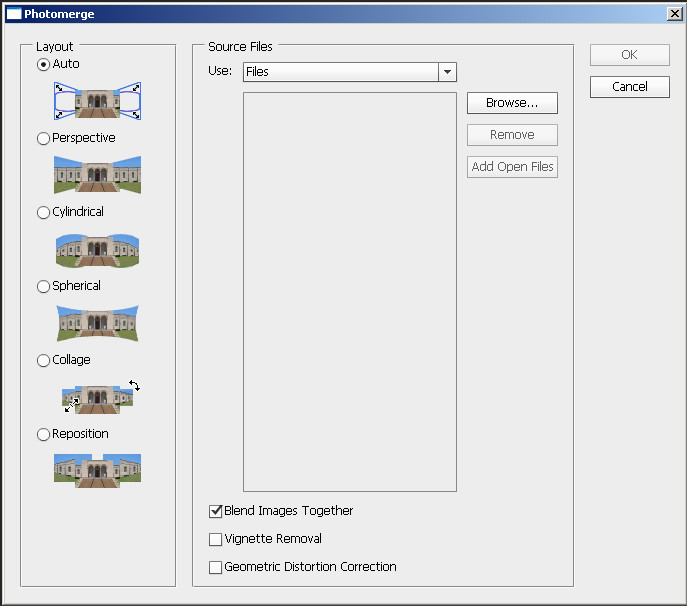This screenshot has height=606, width=687.
Task: Click the Perspective layout preview image
Action: tap(97, 174)
